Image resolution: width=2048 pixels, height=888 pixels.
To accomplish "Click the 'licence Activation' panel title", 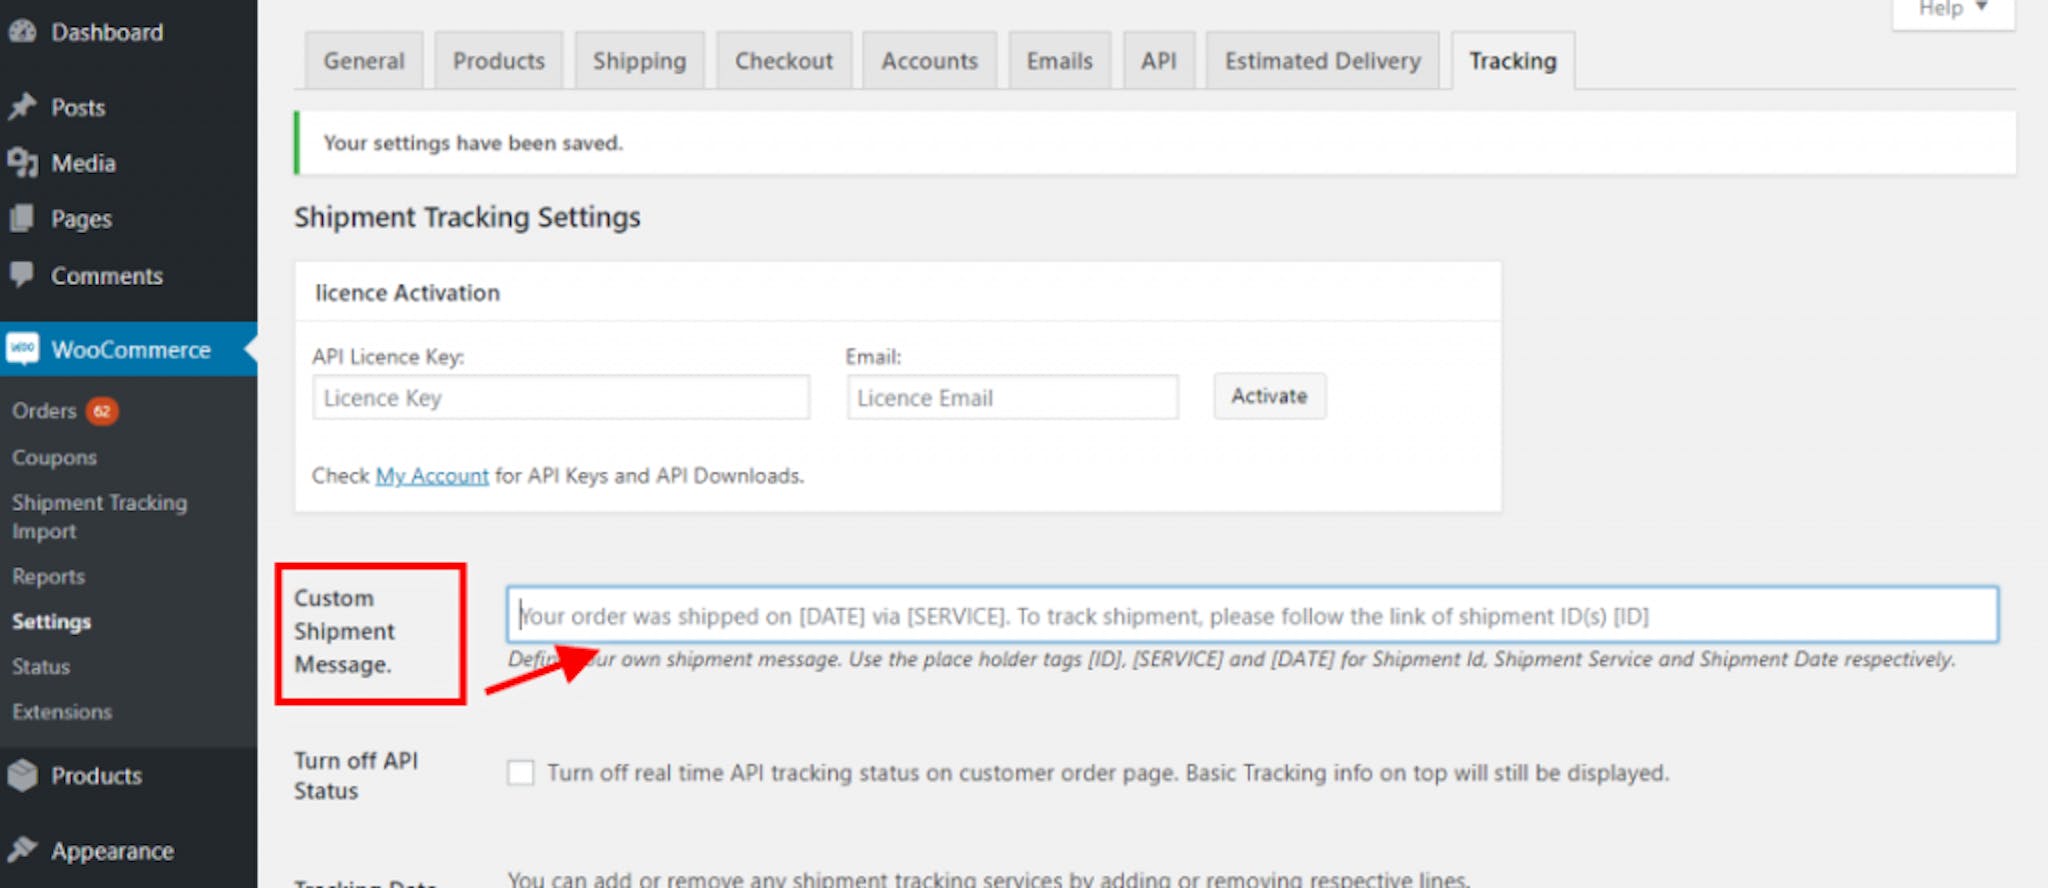I will click(x=407, y=293).
